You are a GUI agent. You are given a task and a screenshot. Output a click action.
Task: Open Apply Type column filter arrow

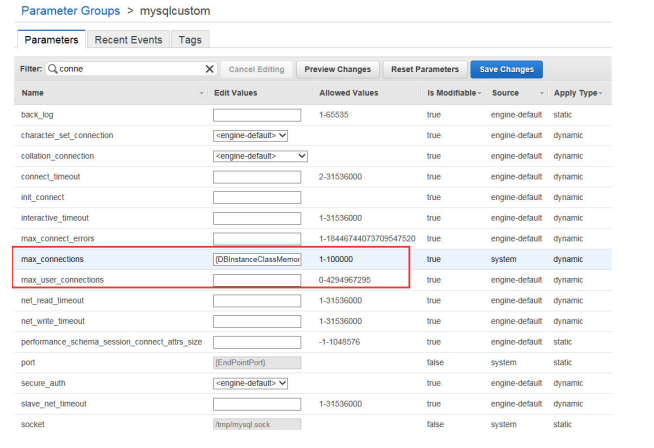click(x=600, y=93)
